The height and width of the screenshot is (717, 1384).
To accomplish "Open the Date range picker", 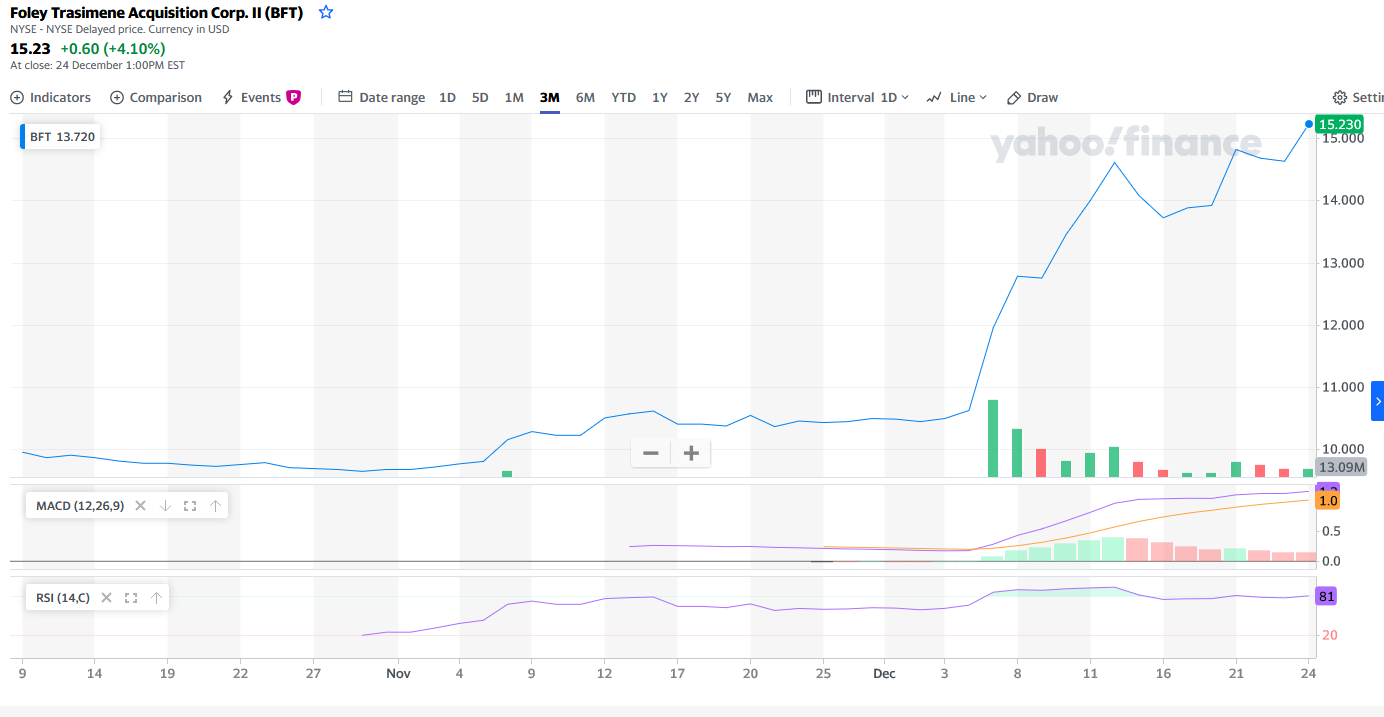I will 381,97.
